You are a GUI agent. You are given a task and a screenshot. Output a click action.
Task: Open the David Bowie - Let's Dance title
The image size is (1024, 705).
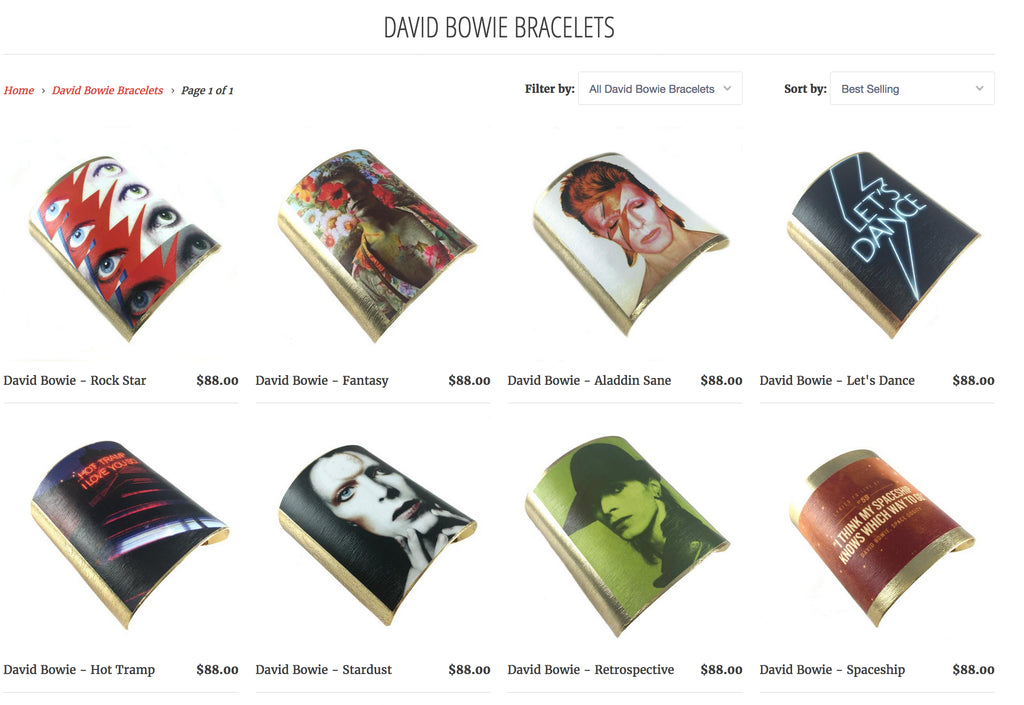pyautogui.click(x=837, y=381)
